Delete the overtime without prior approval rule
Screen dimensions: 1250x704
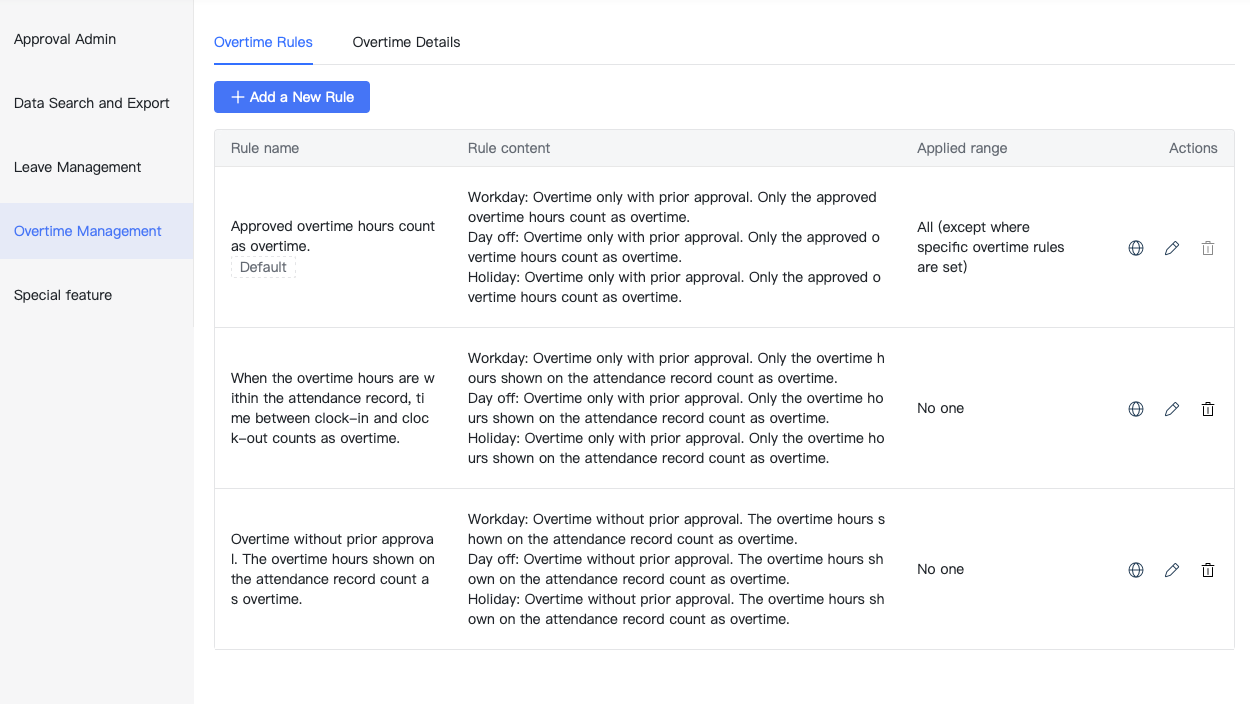(x=1208, y=570)
